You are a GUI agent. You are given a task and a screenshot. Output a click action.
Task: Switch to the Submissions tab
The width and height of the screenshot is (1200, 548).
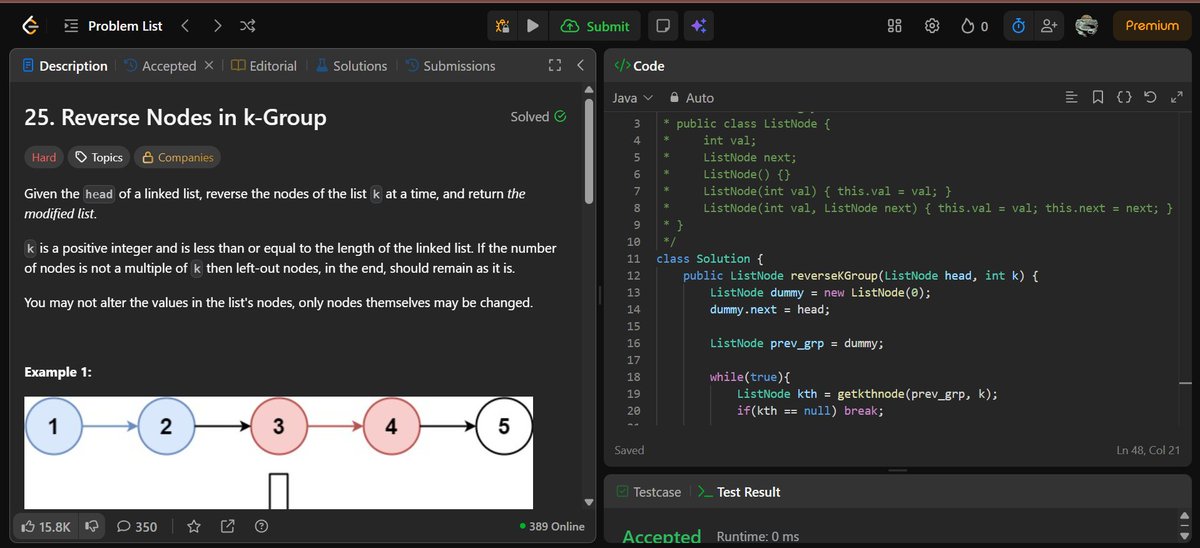(450, 66)
